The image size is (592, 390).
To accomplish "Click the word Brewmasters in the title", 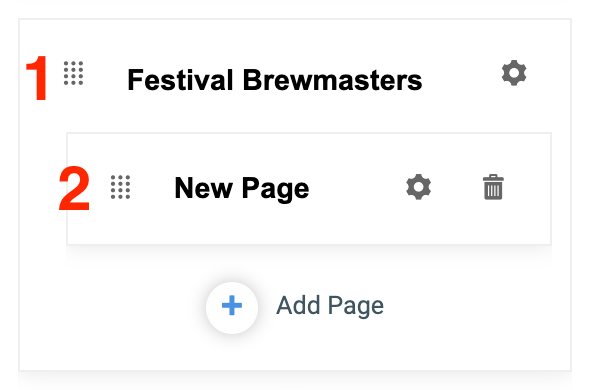I will tap(333, 80).
